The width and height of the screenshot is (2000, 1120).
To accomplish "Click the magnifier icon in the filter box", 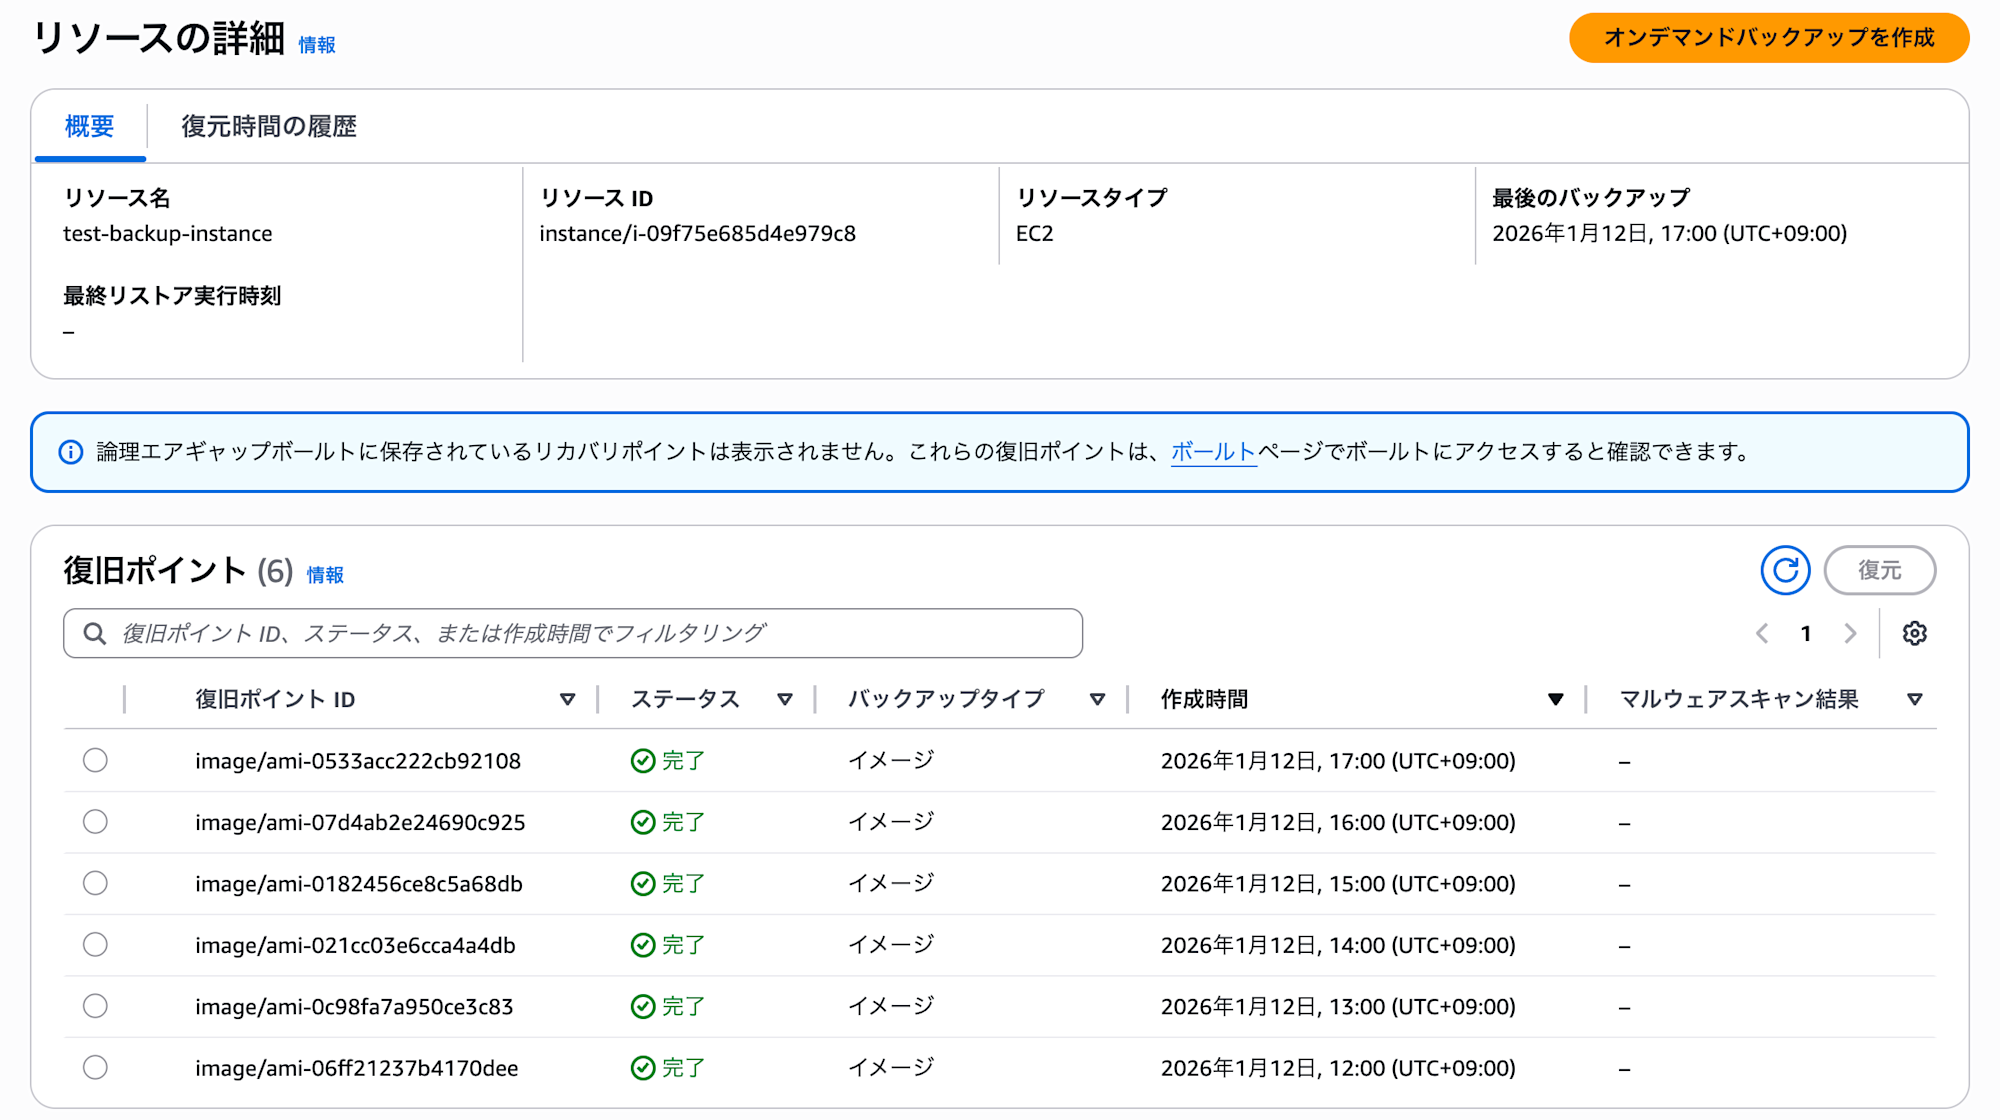I will click(95, 633).
